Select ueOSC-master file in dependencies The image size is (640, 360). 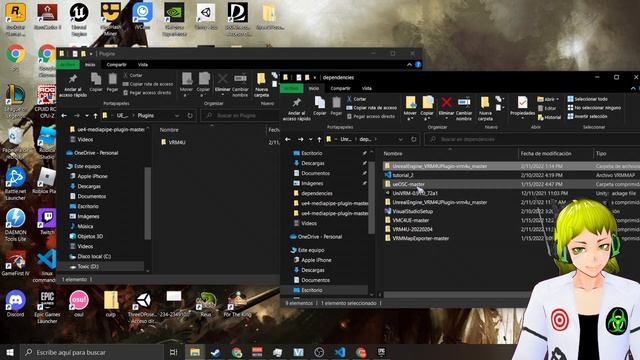coord(408,184)
